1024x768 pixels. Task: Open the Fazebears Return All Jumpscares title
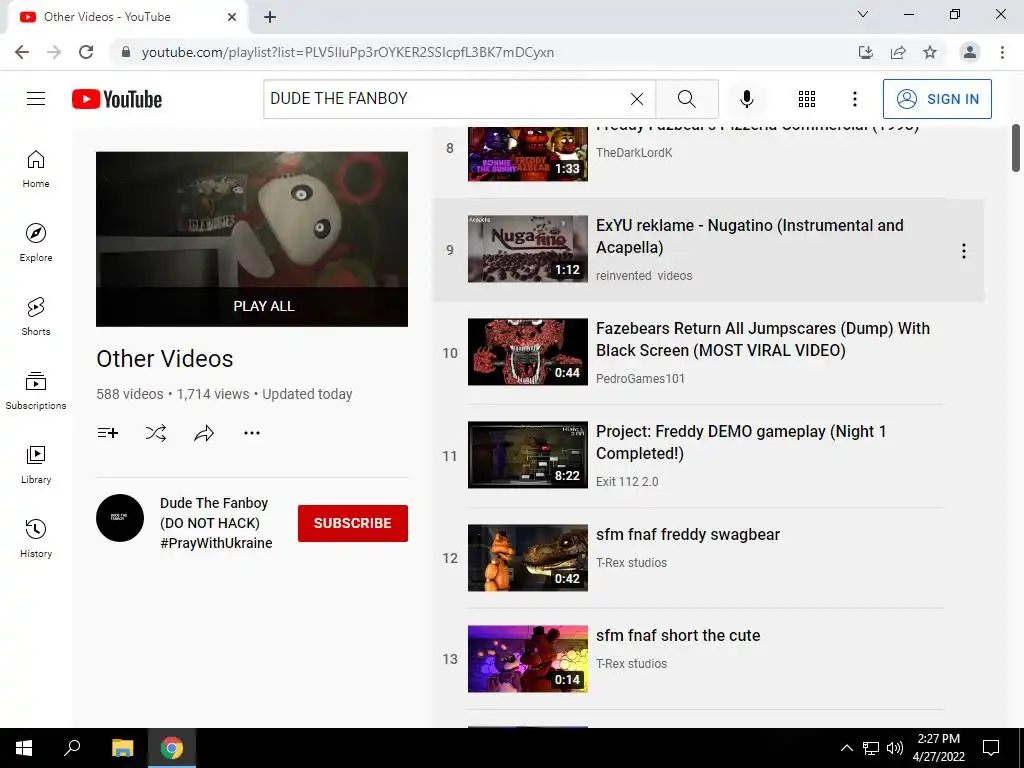pos(763,340)
